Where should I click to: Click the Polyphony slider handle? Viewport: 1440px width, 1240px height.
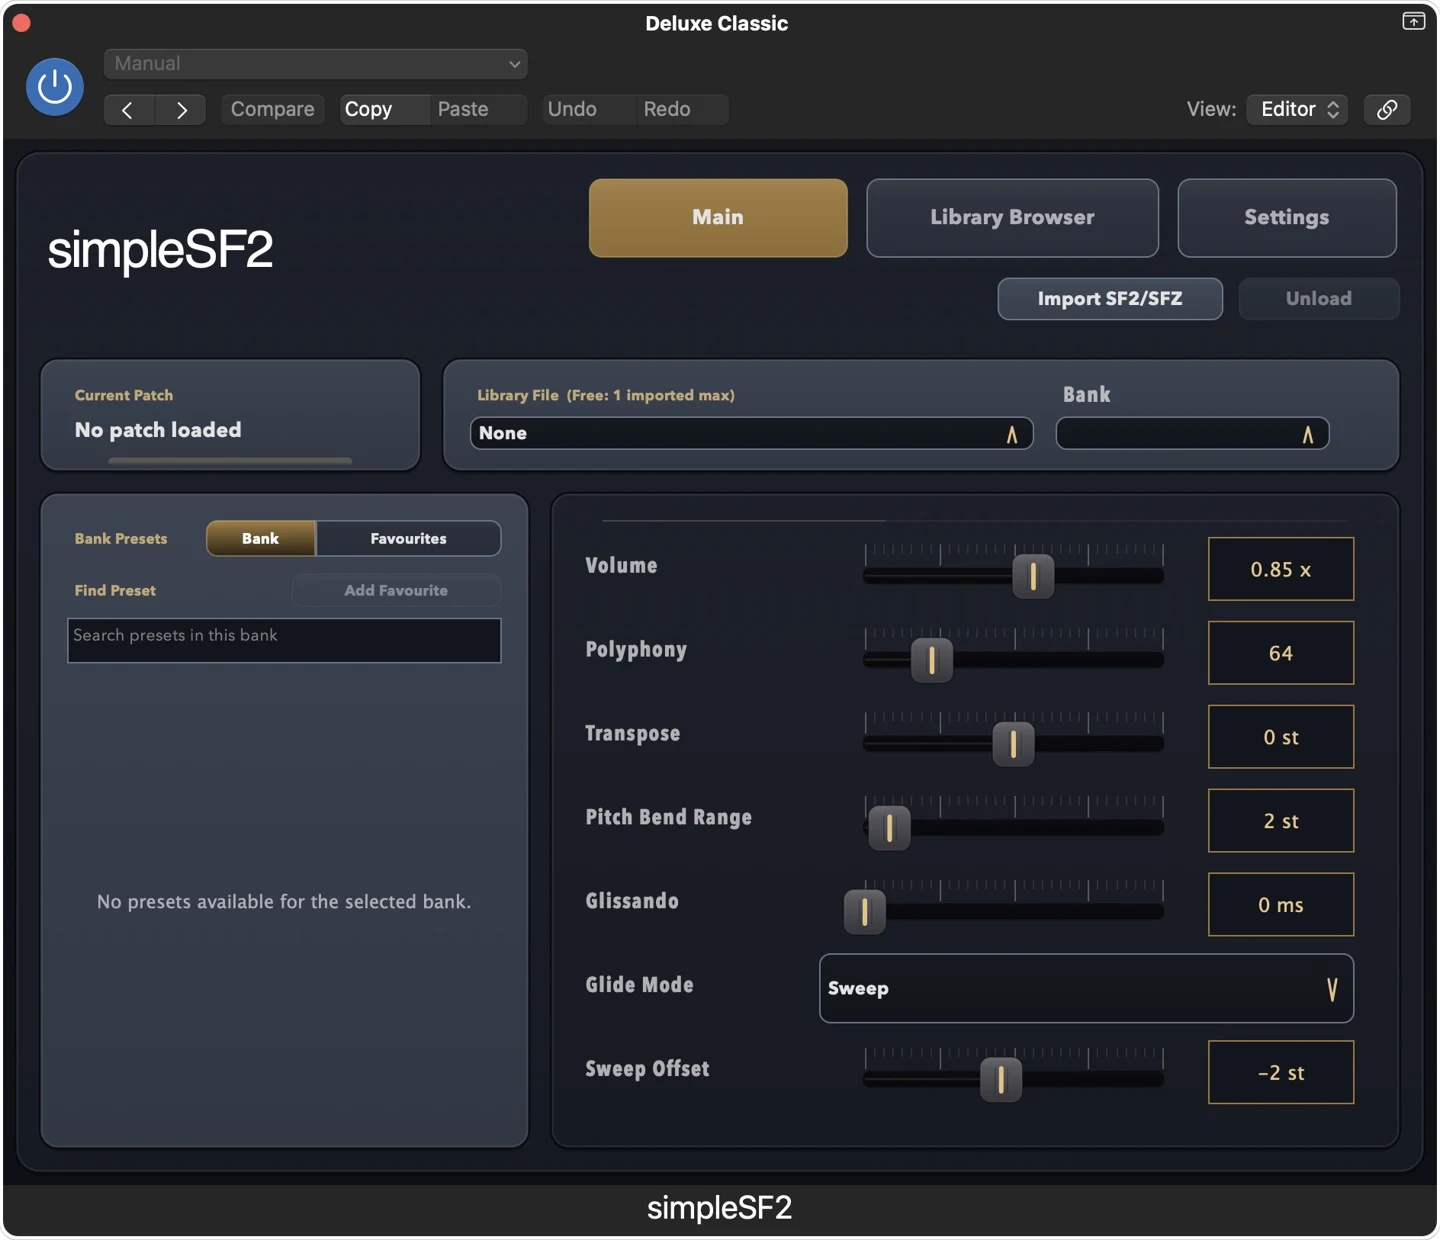[x=932, y=660]
